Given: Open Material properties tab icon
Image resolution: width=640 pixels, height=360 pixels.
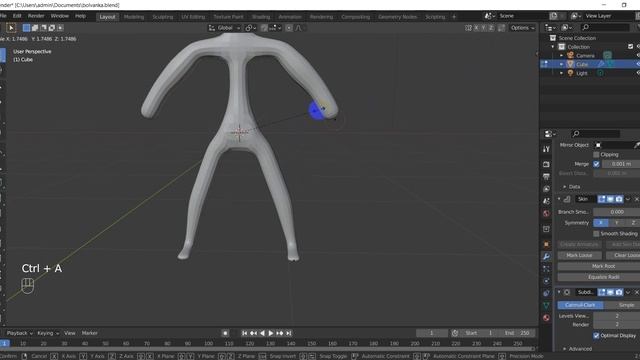Looking at the screenshot, I should point(546,318).
